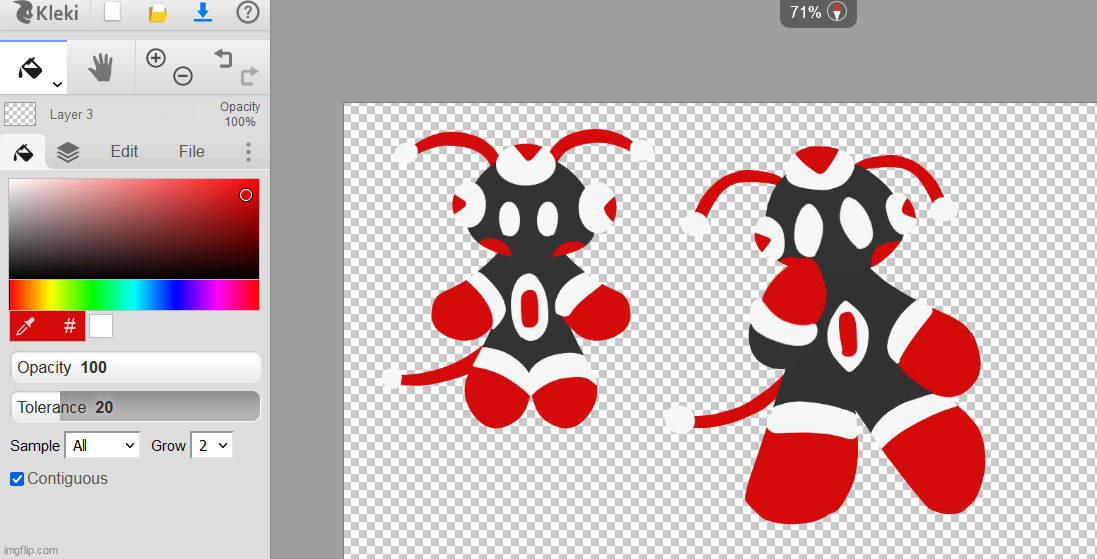This screenshot has width=1097, height=559.
Task: Create a new image with blank page icon
Action: [x=113, y=13]
